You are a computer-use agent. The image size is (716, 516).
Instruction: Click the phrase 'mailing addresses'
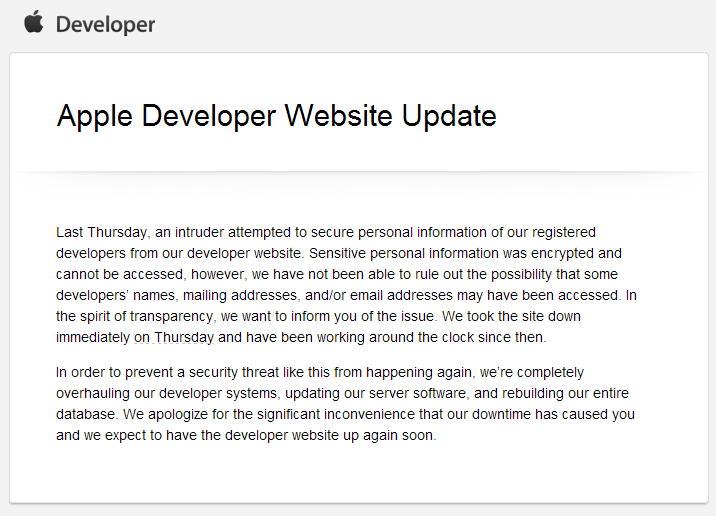pyautogui.click(x=240, y=295)
